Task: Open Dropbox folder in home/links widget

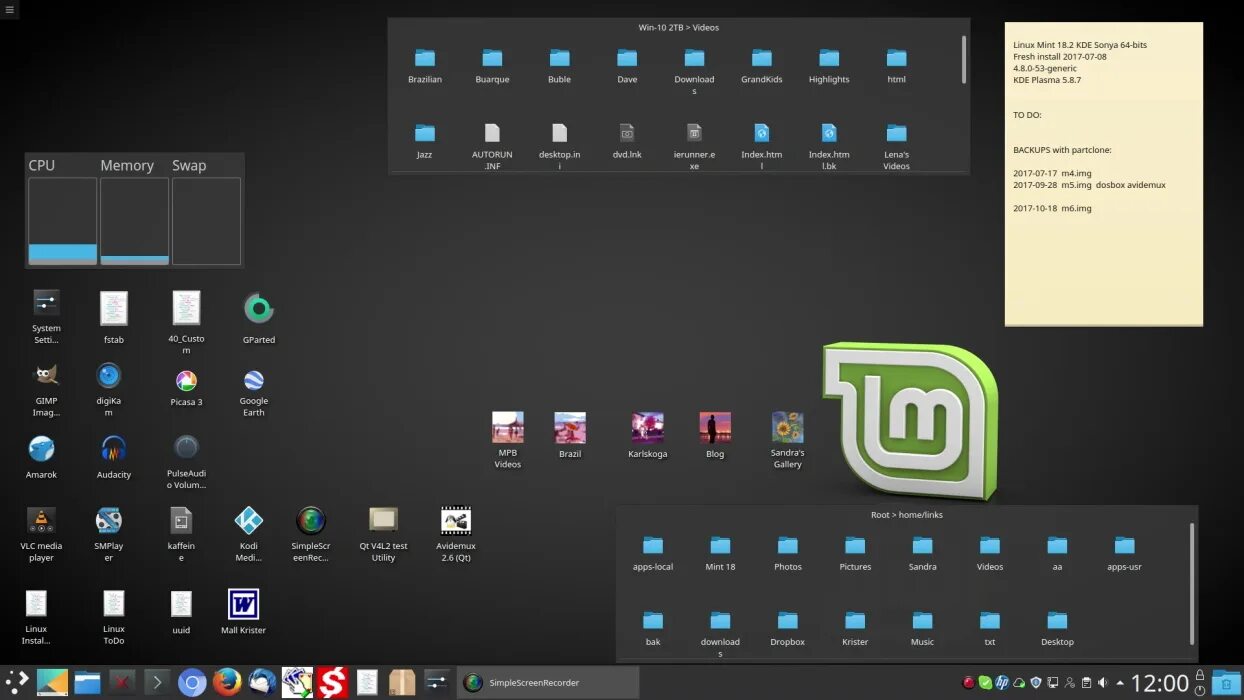Action: [788, 629]
